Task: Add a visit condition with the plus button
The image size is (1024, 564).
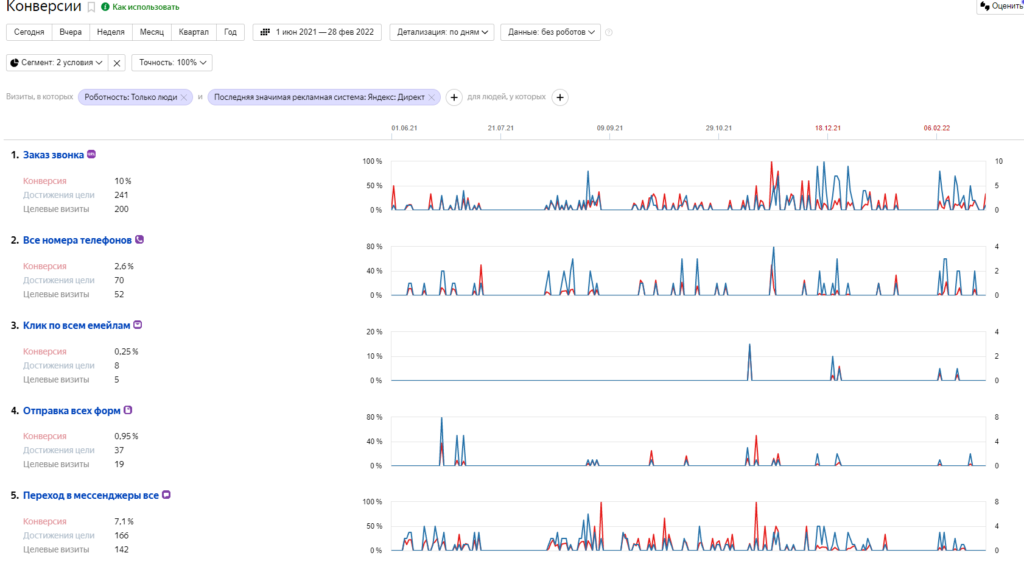Action: [454, 97]
